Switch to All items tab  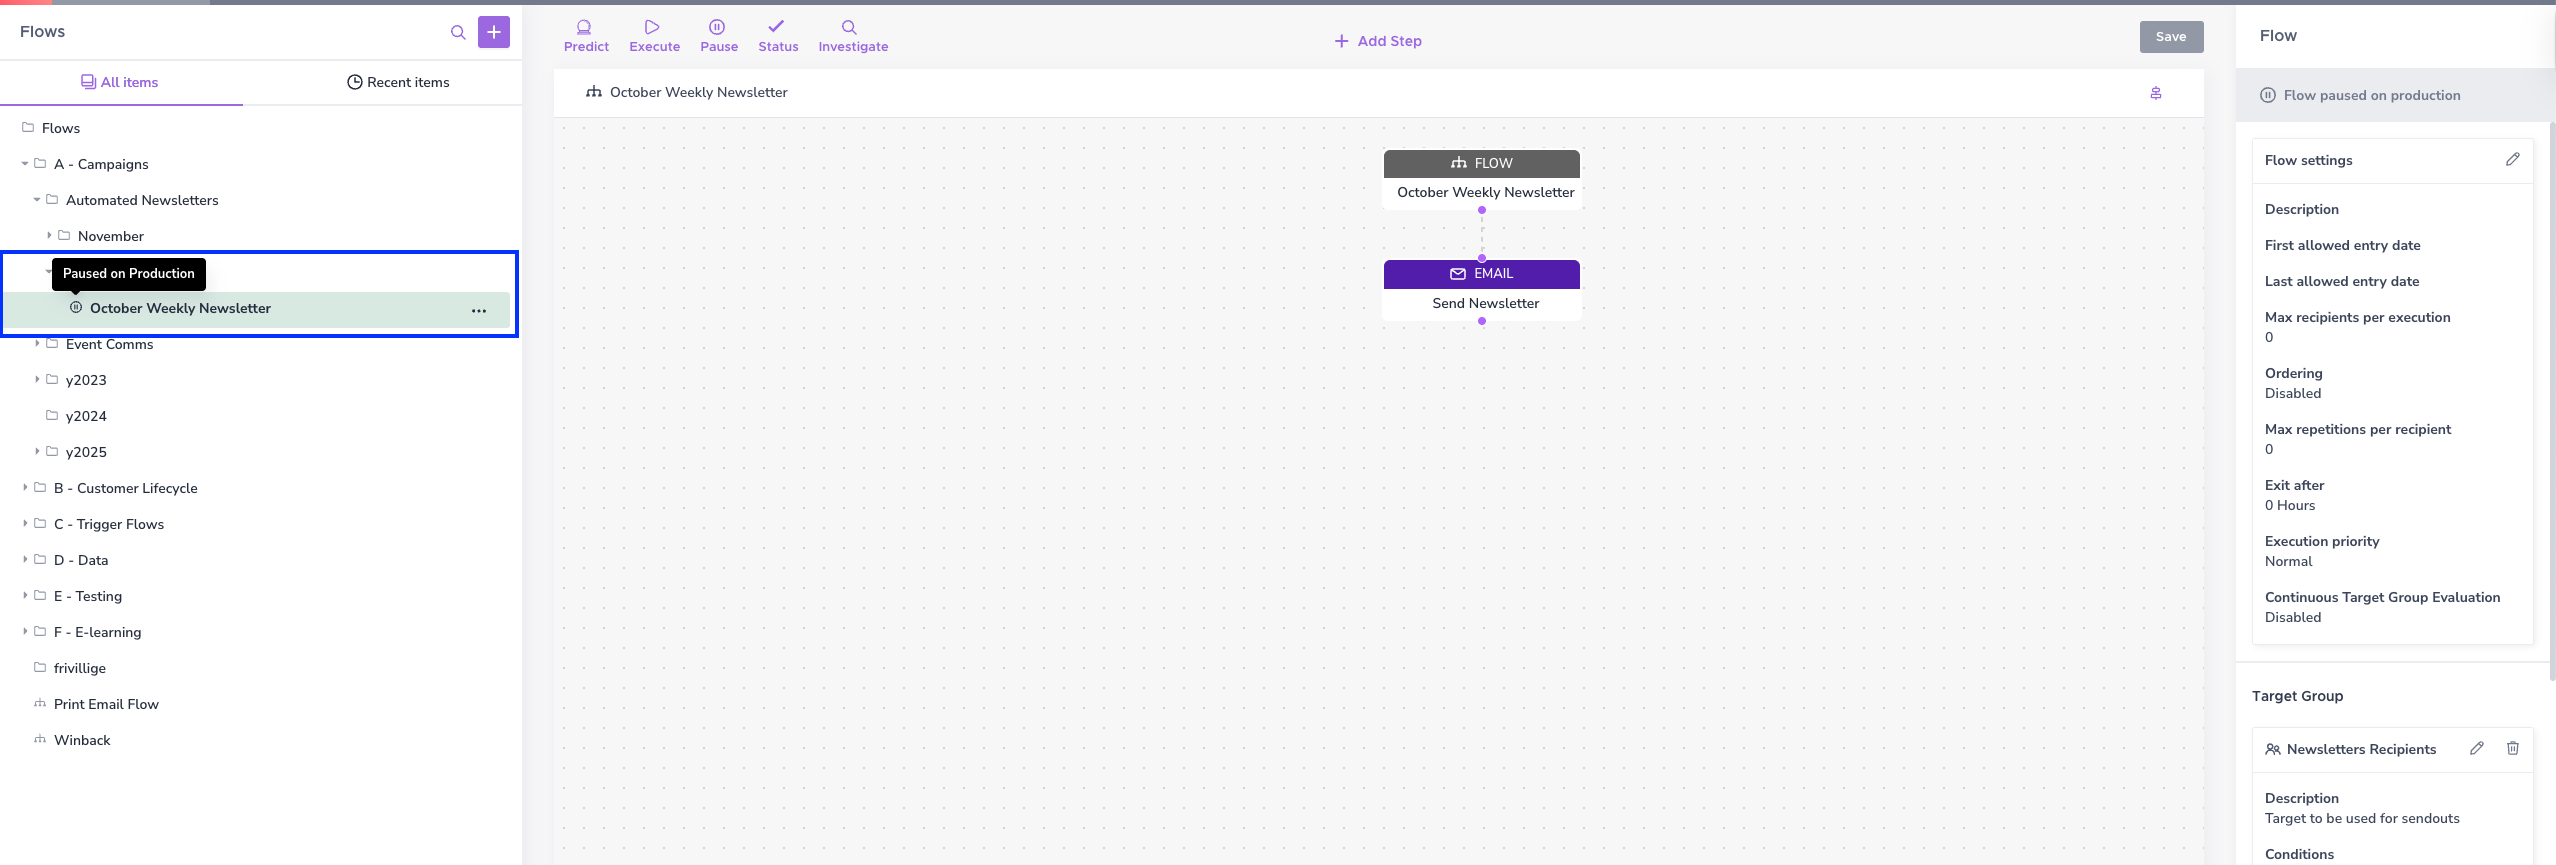tap(120, 82)
